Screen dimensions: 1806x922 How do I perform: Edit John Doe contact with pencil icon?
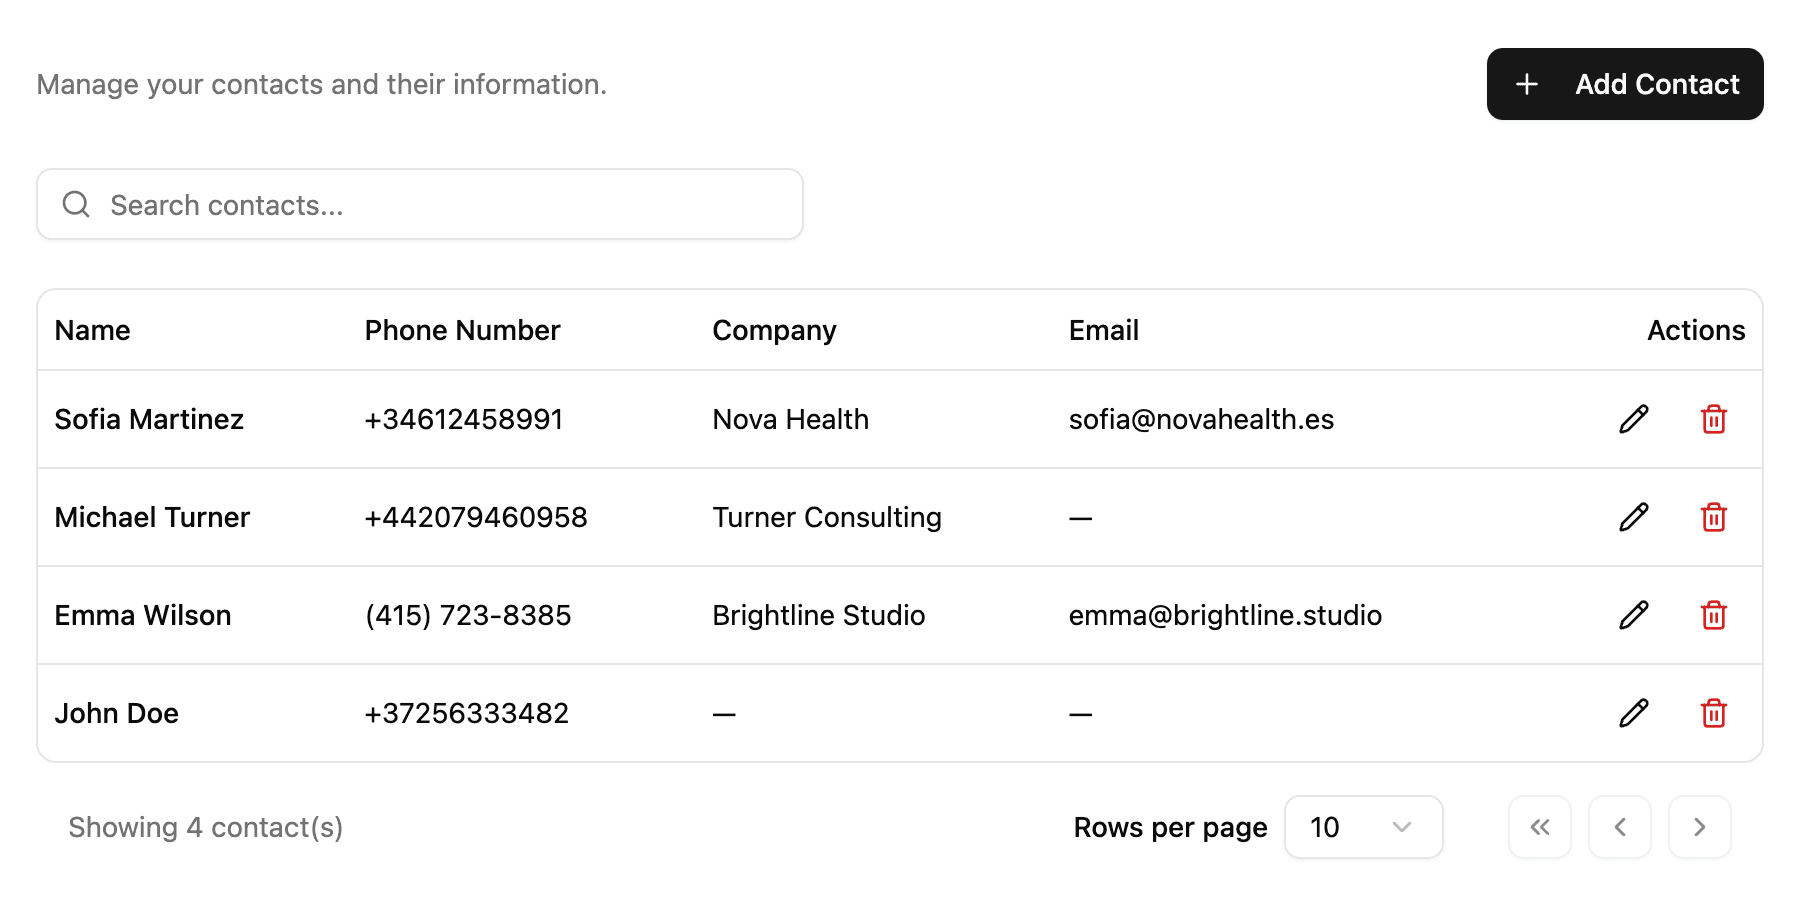coord(1633,713)
